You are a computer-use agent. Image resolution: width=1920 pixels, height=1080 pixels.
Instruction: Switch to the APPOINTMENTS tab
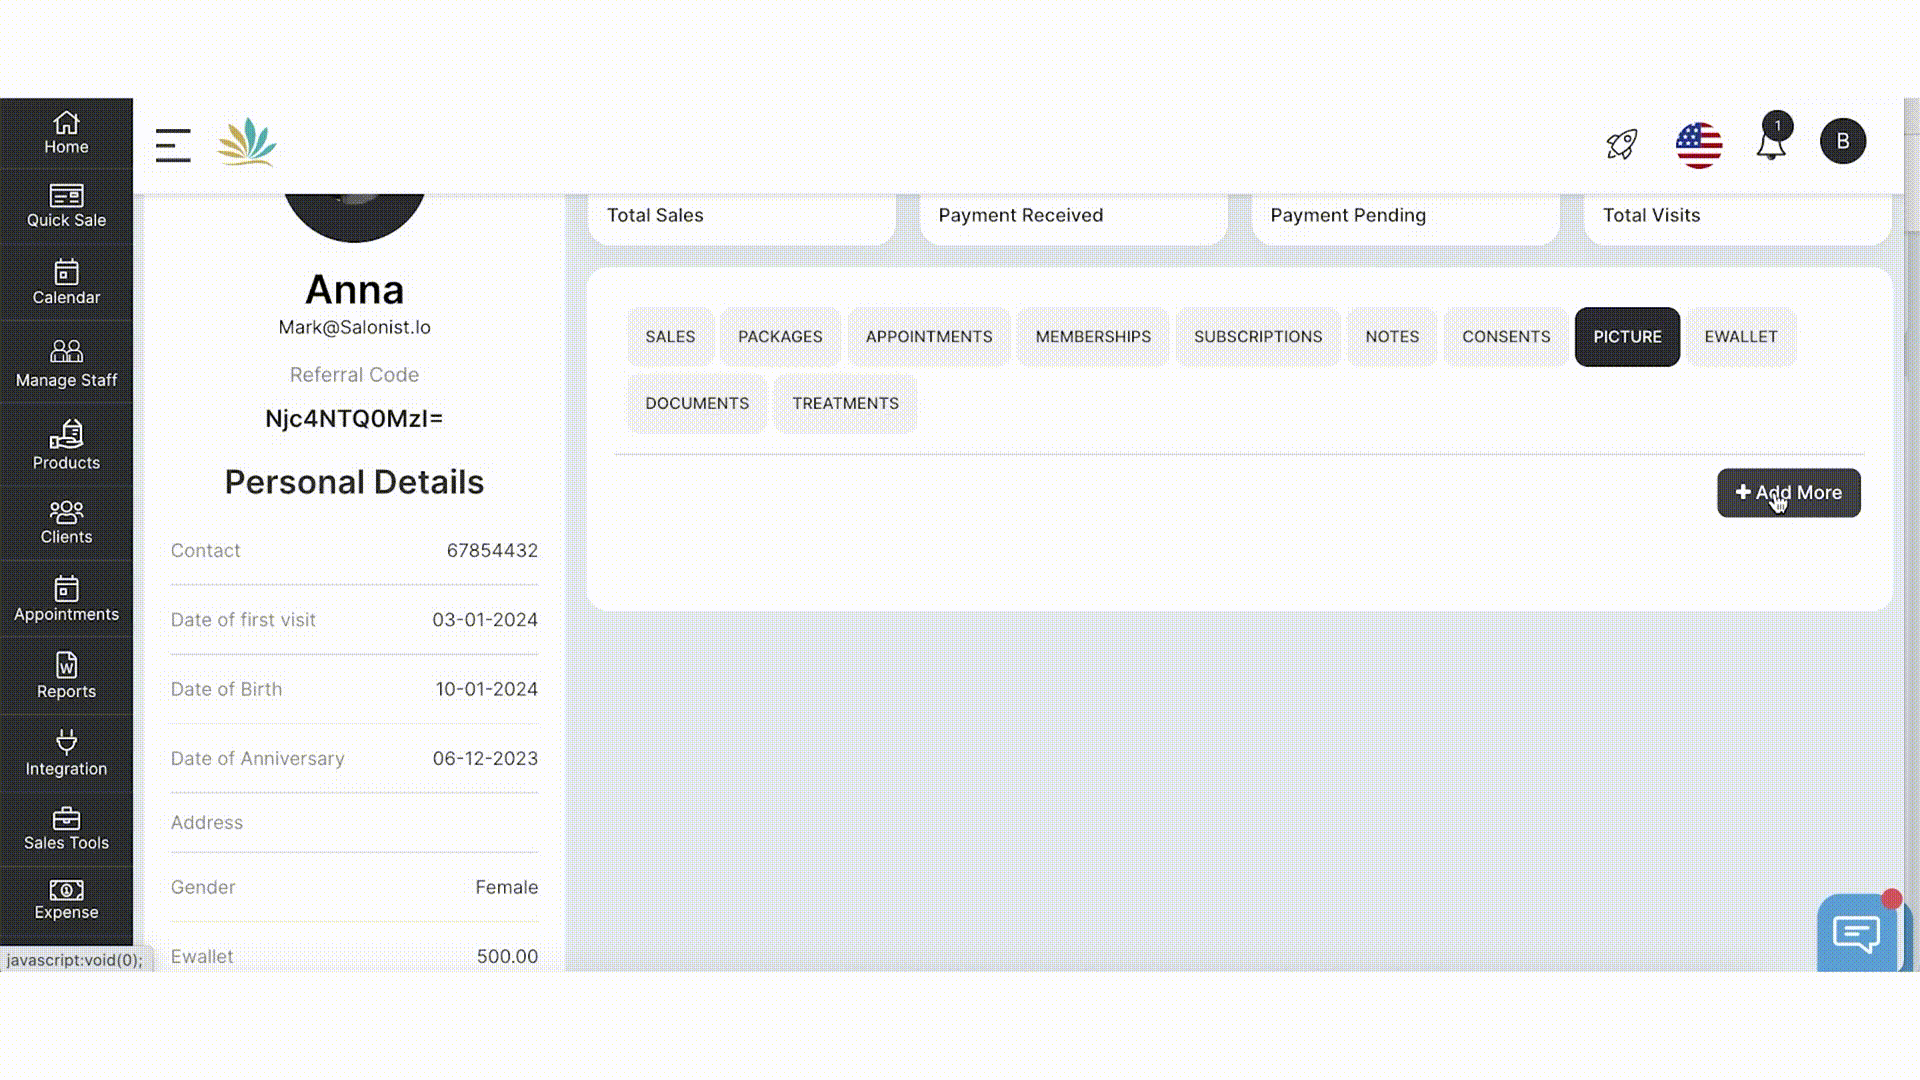(x=928, y=337)
